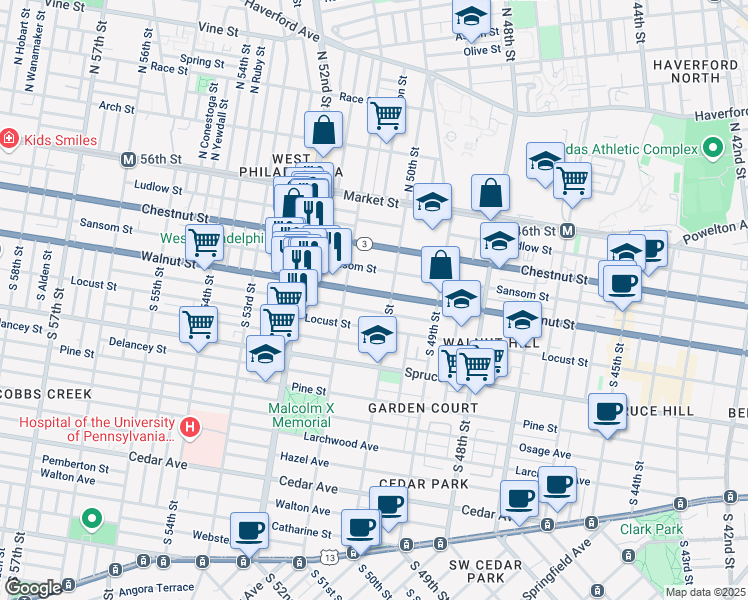Viewport: 748px width, 600px height.
Task: Click the shopping cart marker next to the Locust St label
Action: click(x=280, y=323)
